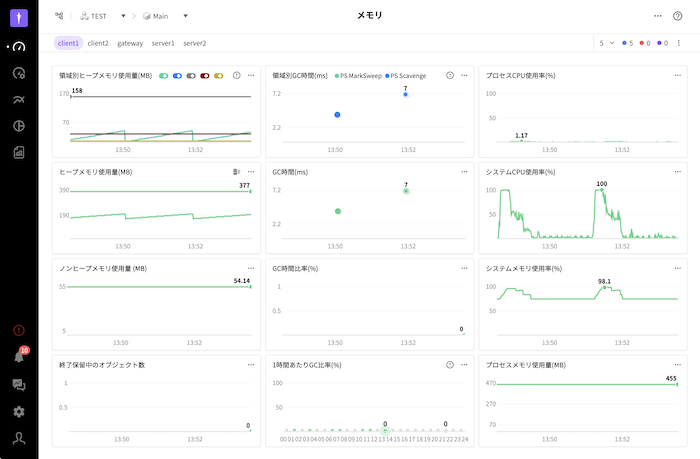700x459 pixels.
Task: Click the notification bell with badge 10
Action: 18,357
